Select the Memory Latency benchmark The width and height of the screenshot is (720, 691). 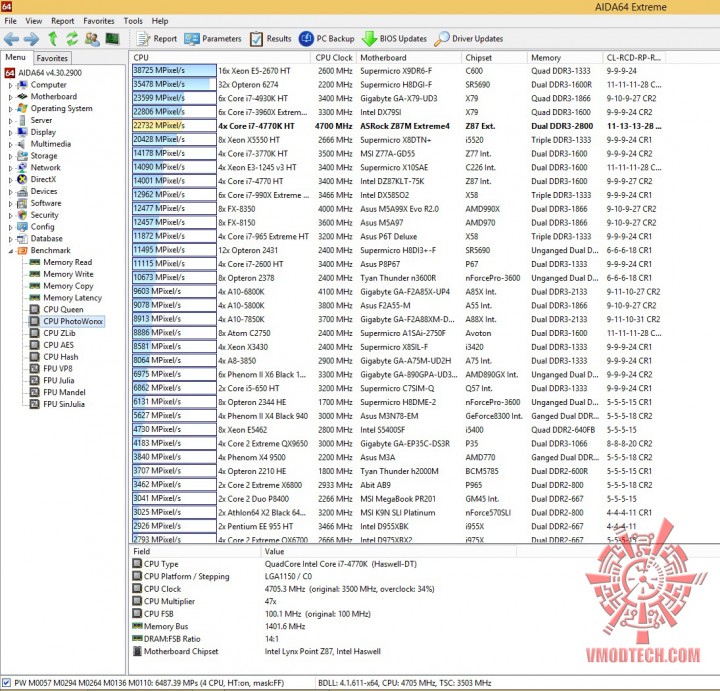pos(73,298)
